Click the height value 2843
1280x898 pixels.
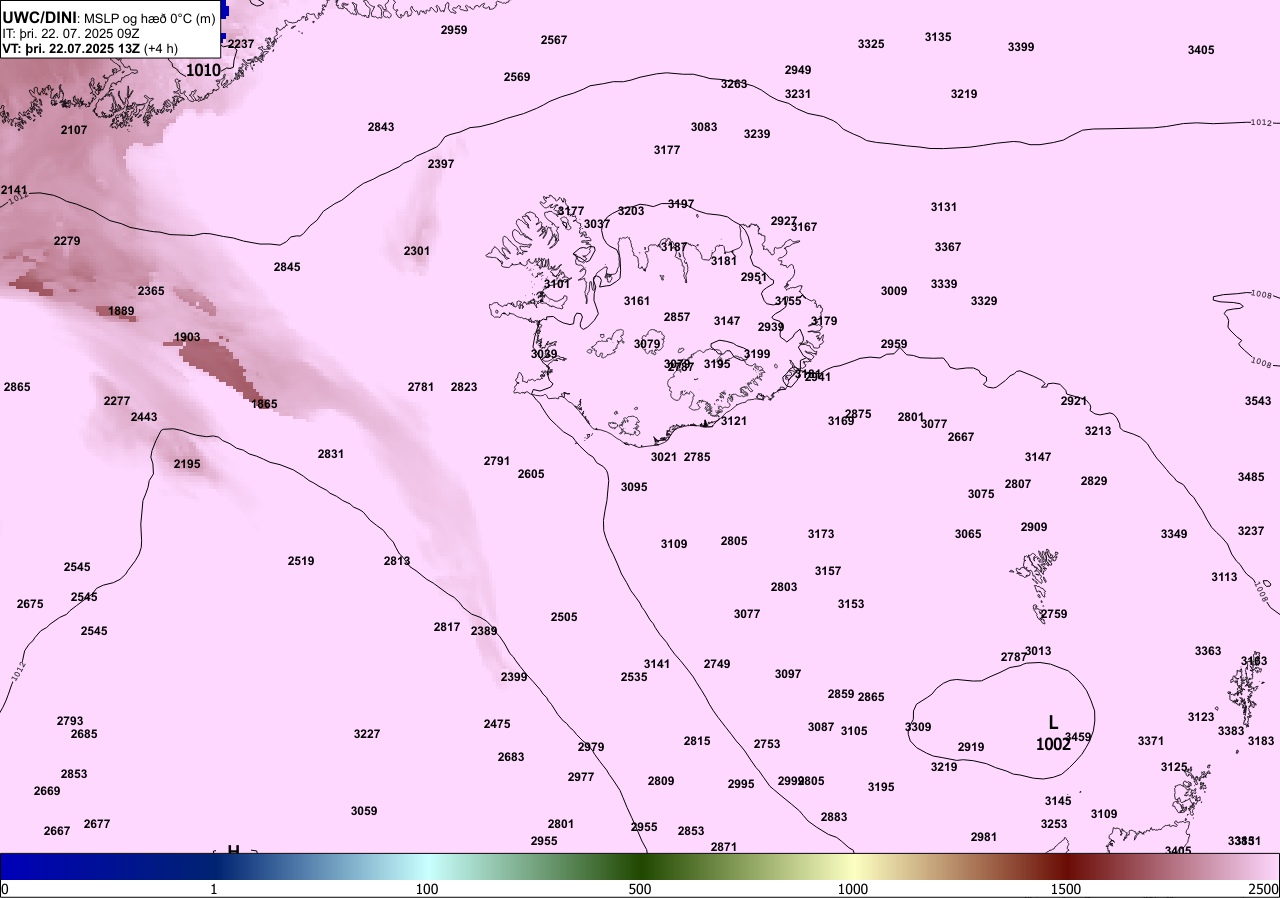[381, 127]
